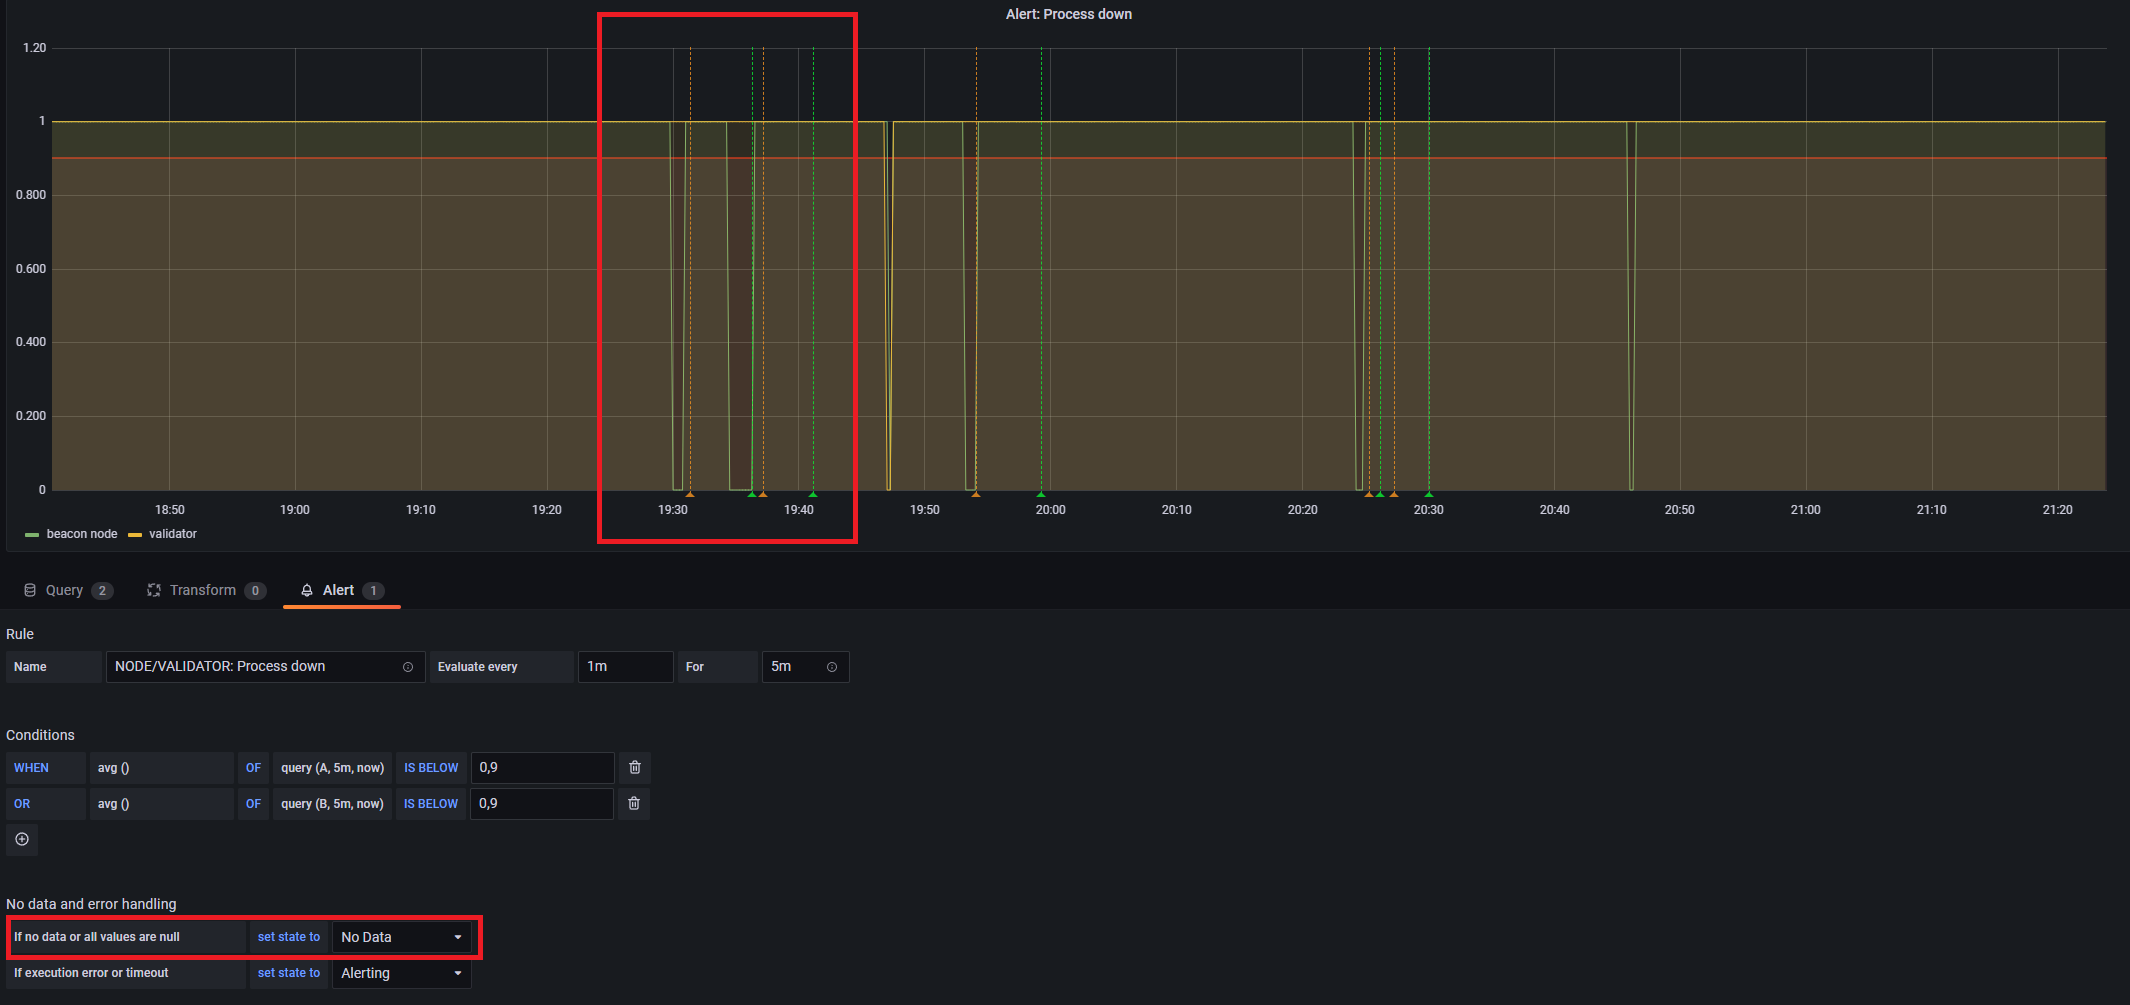
Task: Click the 1.20 y-axis label
Action: (x=34, y=48)
